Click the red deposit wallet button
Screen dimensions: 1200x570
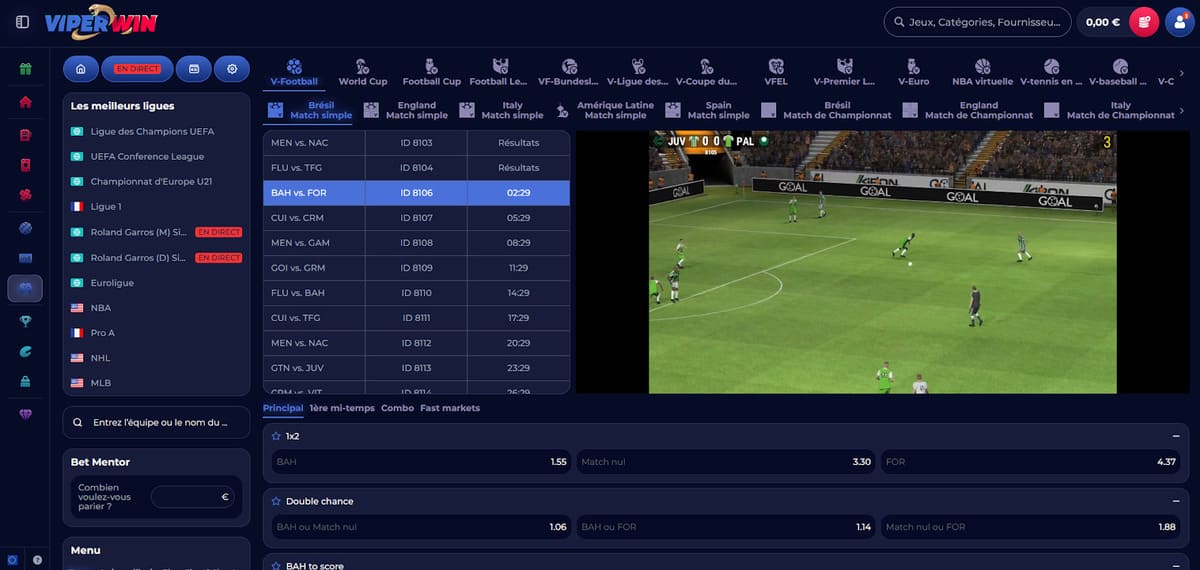[x=1144, y=22]
